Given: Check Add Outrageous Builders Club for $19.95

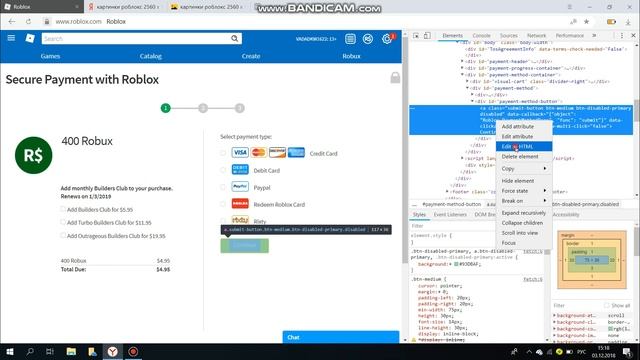Looking at the screenshot, I should tap(63, 235).
